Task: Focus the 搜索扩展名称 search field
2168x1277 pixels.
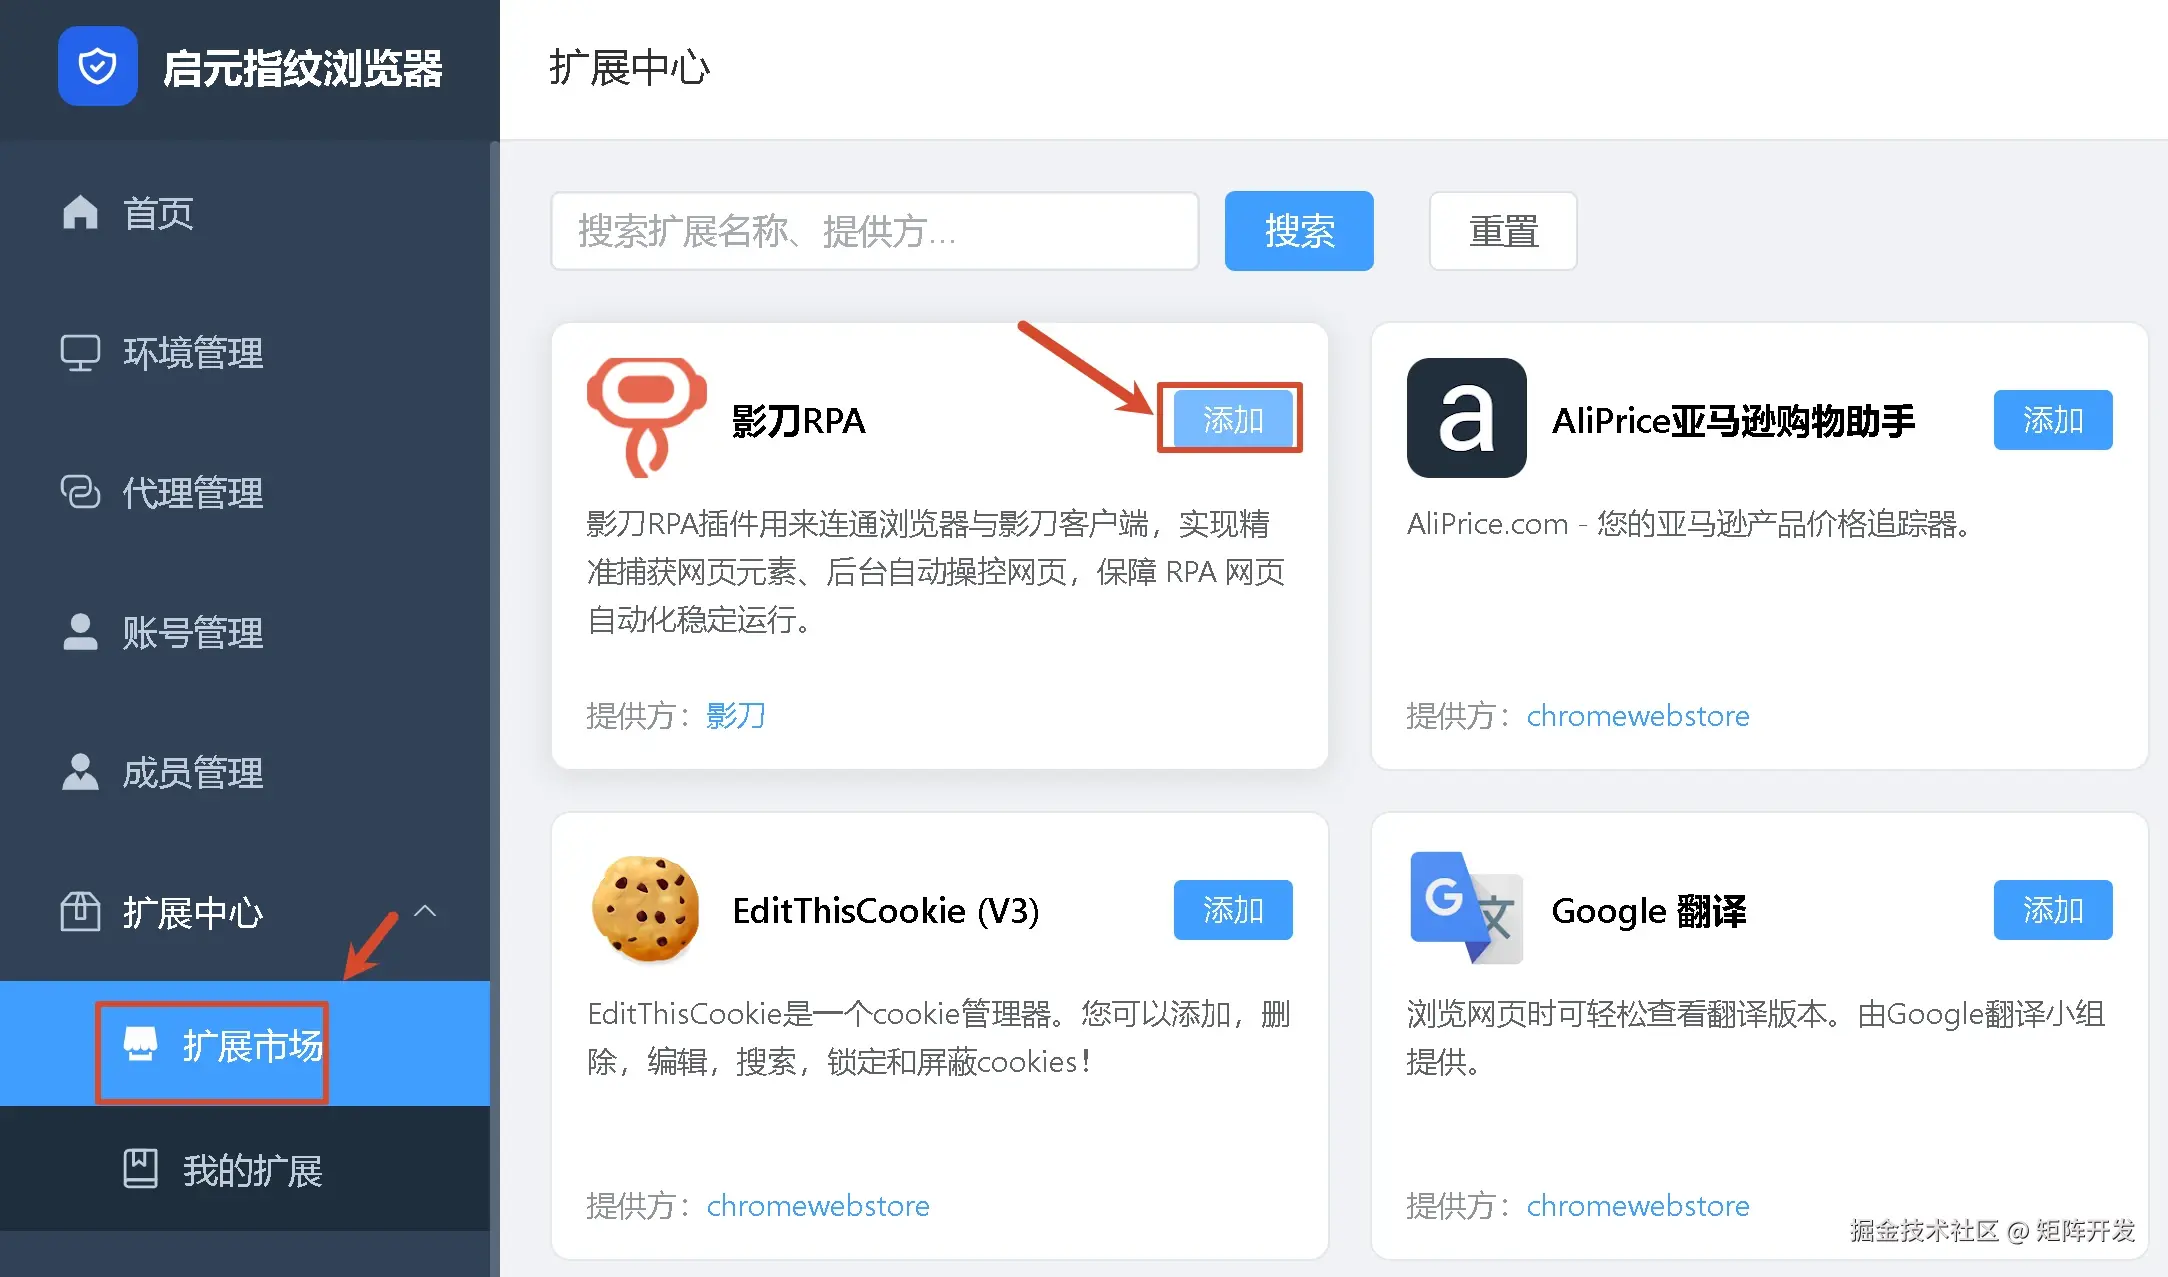Action: pyautogui.click(x=875, y=231)
